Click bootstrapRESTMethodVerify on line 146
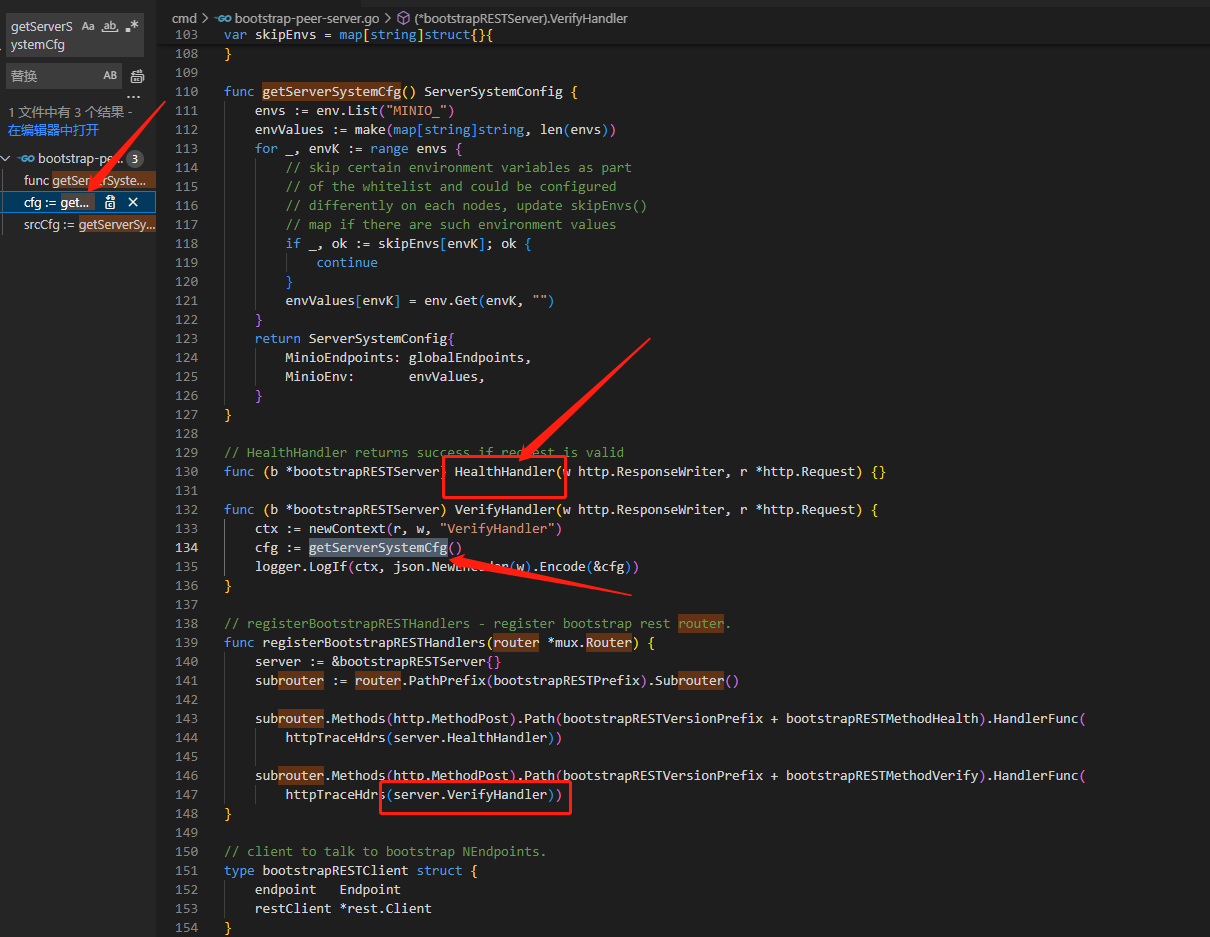The image size is (1210, 937). coord(882,776)
